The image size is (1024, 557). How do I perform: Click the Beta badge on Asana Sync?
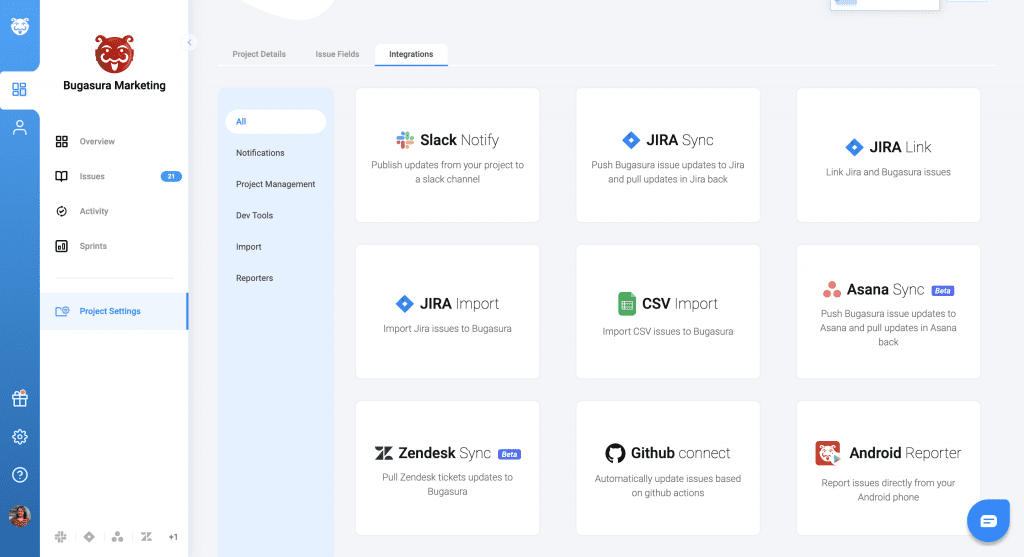943,291
